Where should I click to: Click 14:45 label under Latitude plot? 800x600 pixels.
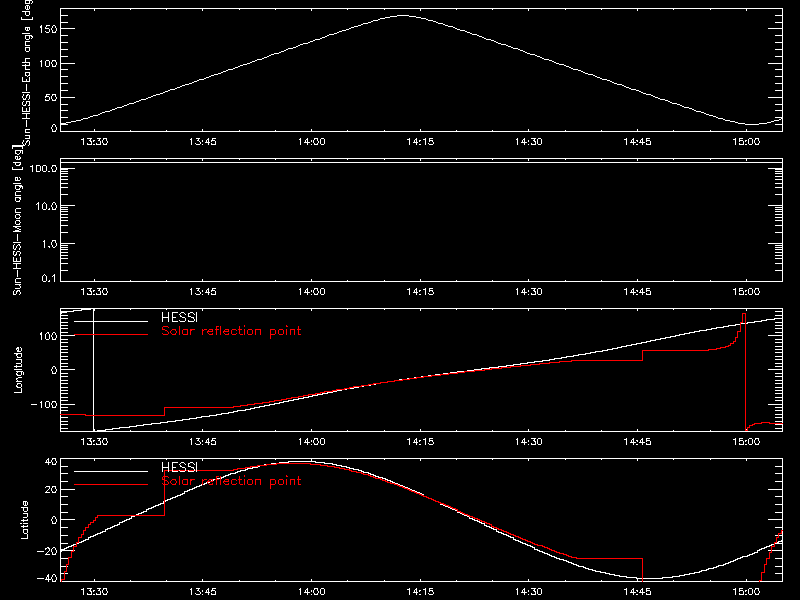(x=637, y=592)
